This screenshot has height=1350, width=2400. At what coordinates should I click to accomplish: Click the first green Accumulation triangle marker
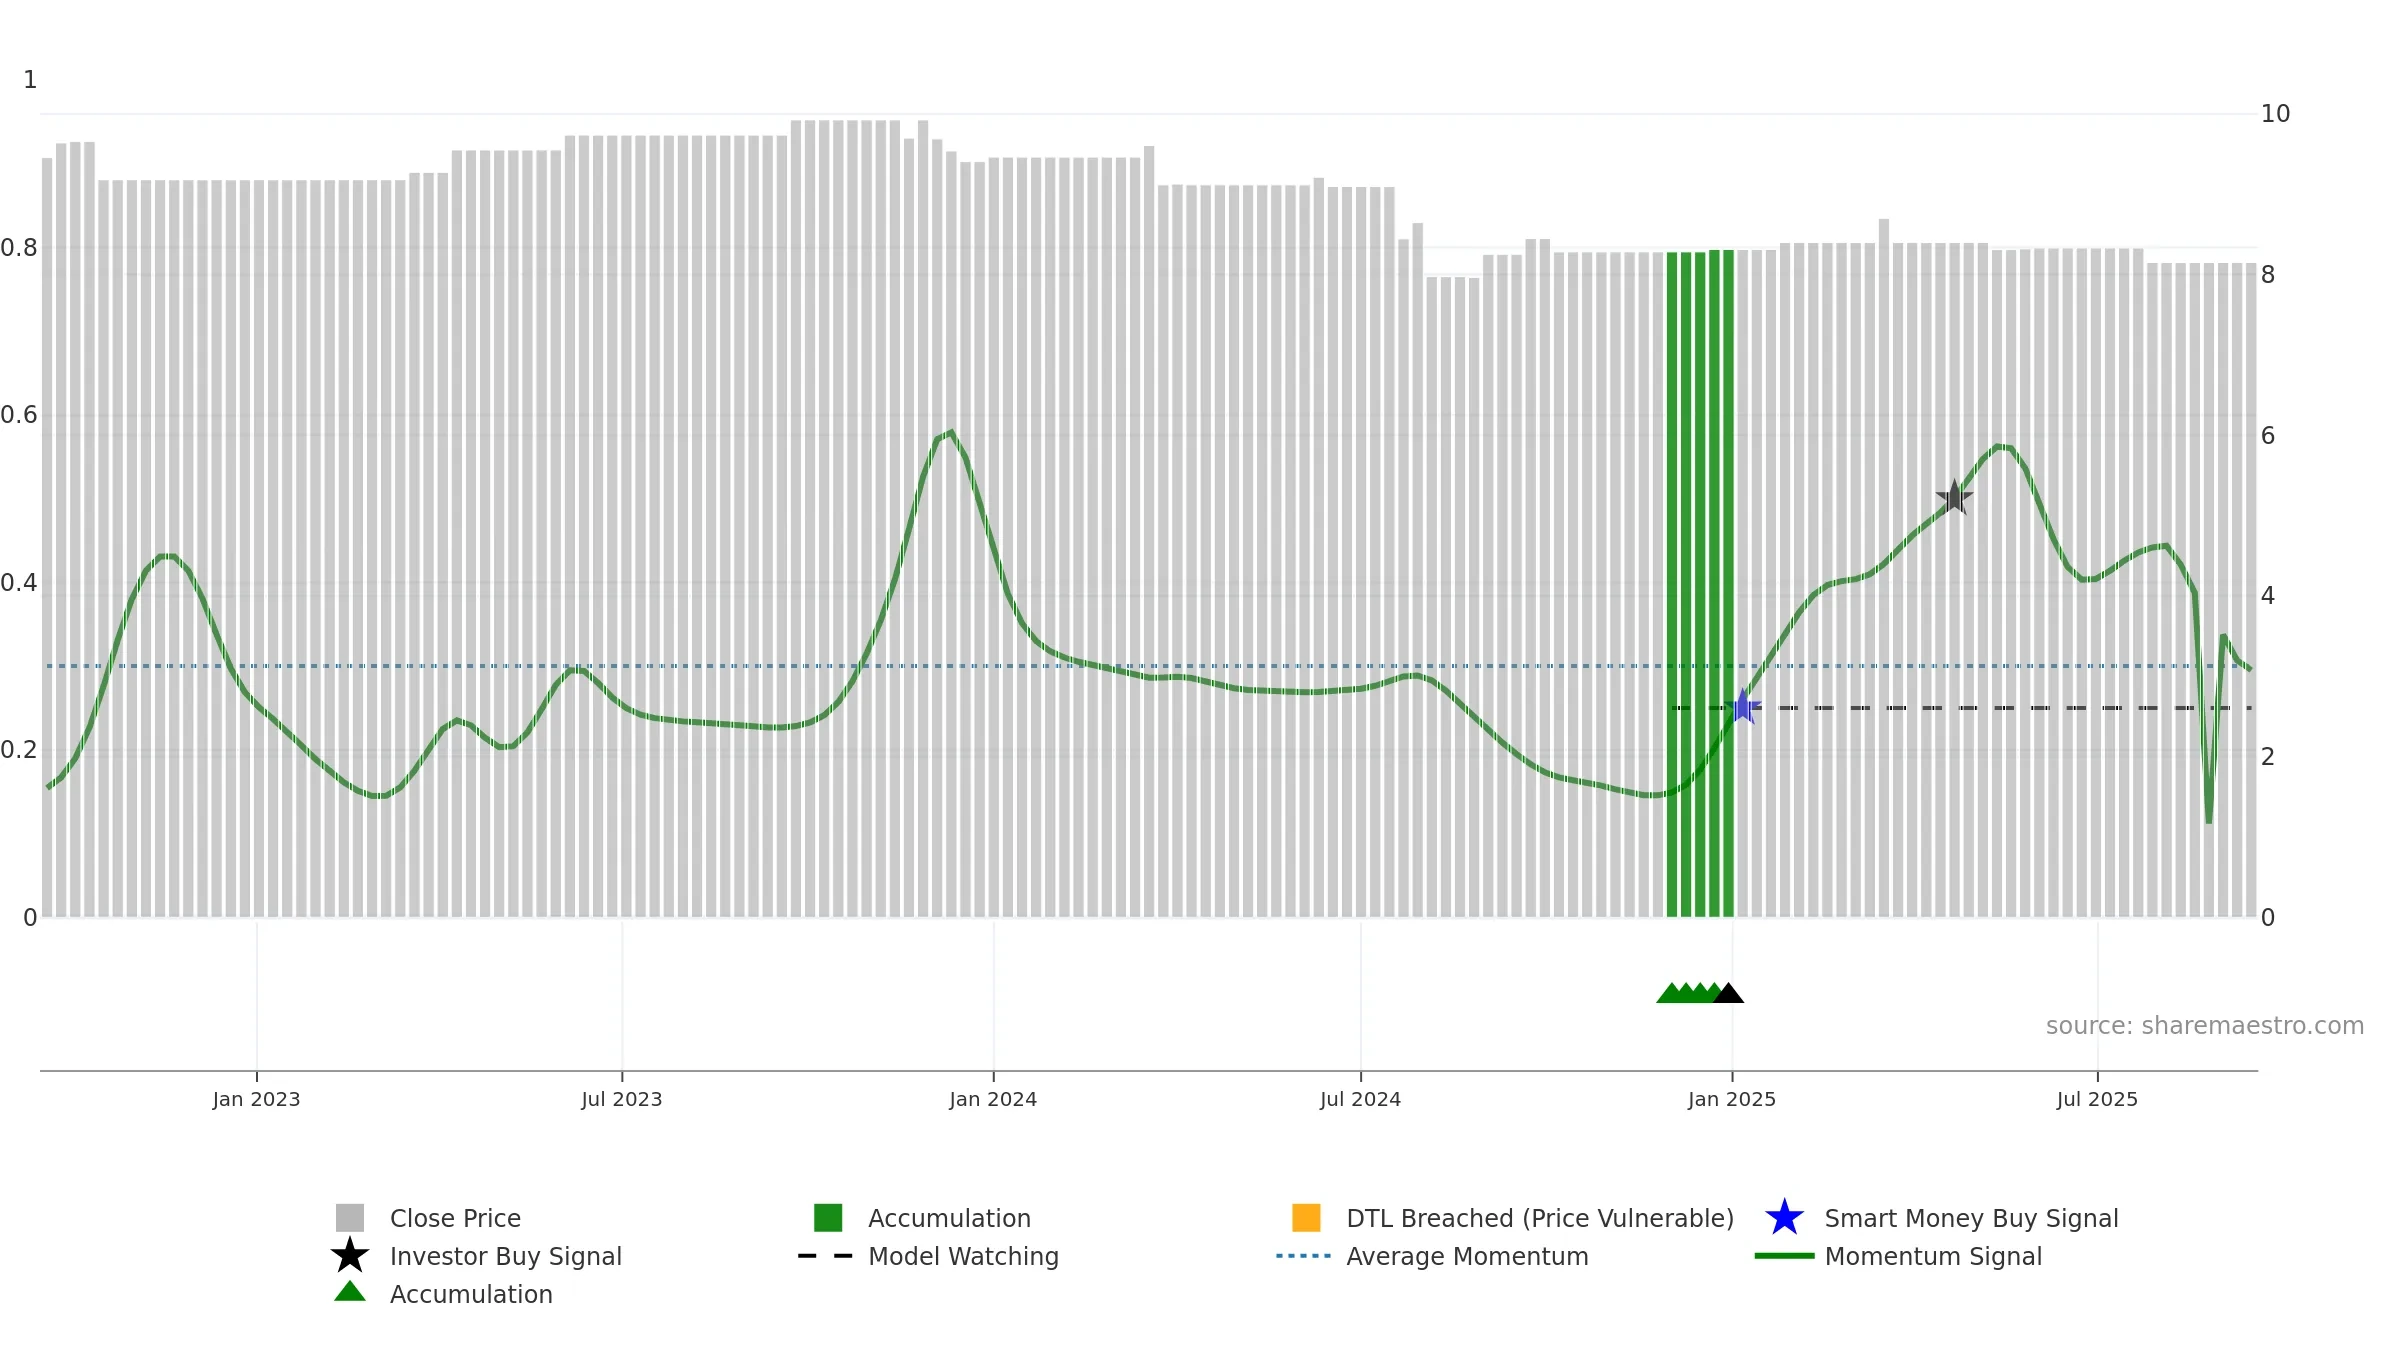click(1671, 993)
